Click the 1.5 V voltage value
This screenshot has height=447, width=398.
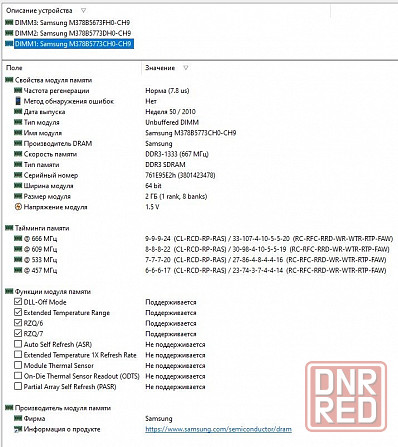pyautogui.click(x=152, y=207)
